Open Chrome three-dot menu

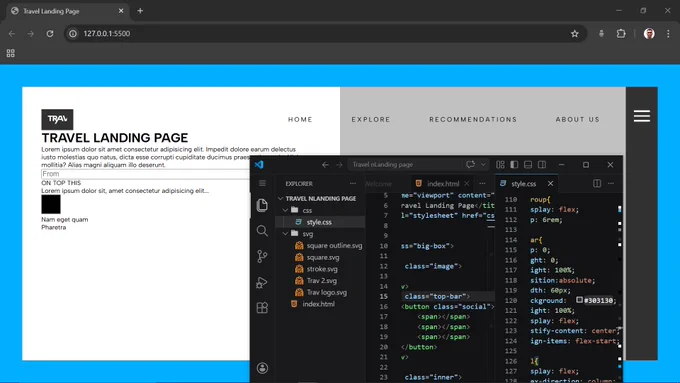pyautogui.click(x=668, y=33)
